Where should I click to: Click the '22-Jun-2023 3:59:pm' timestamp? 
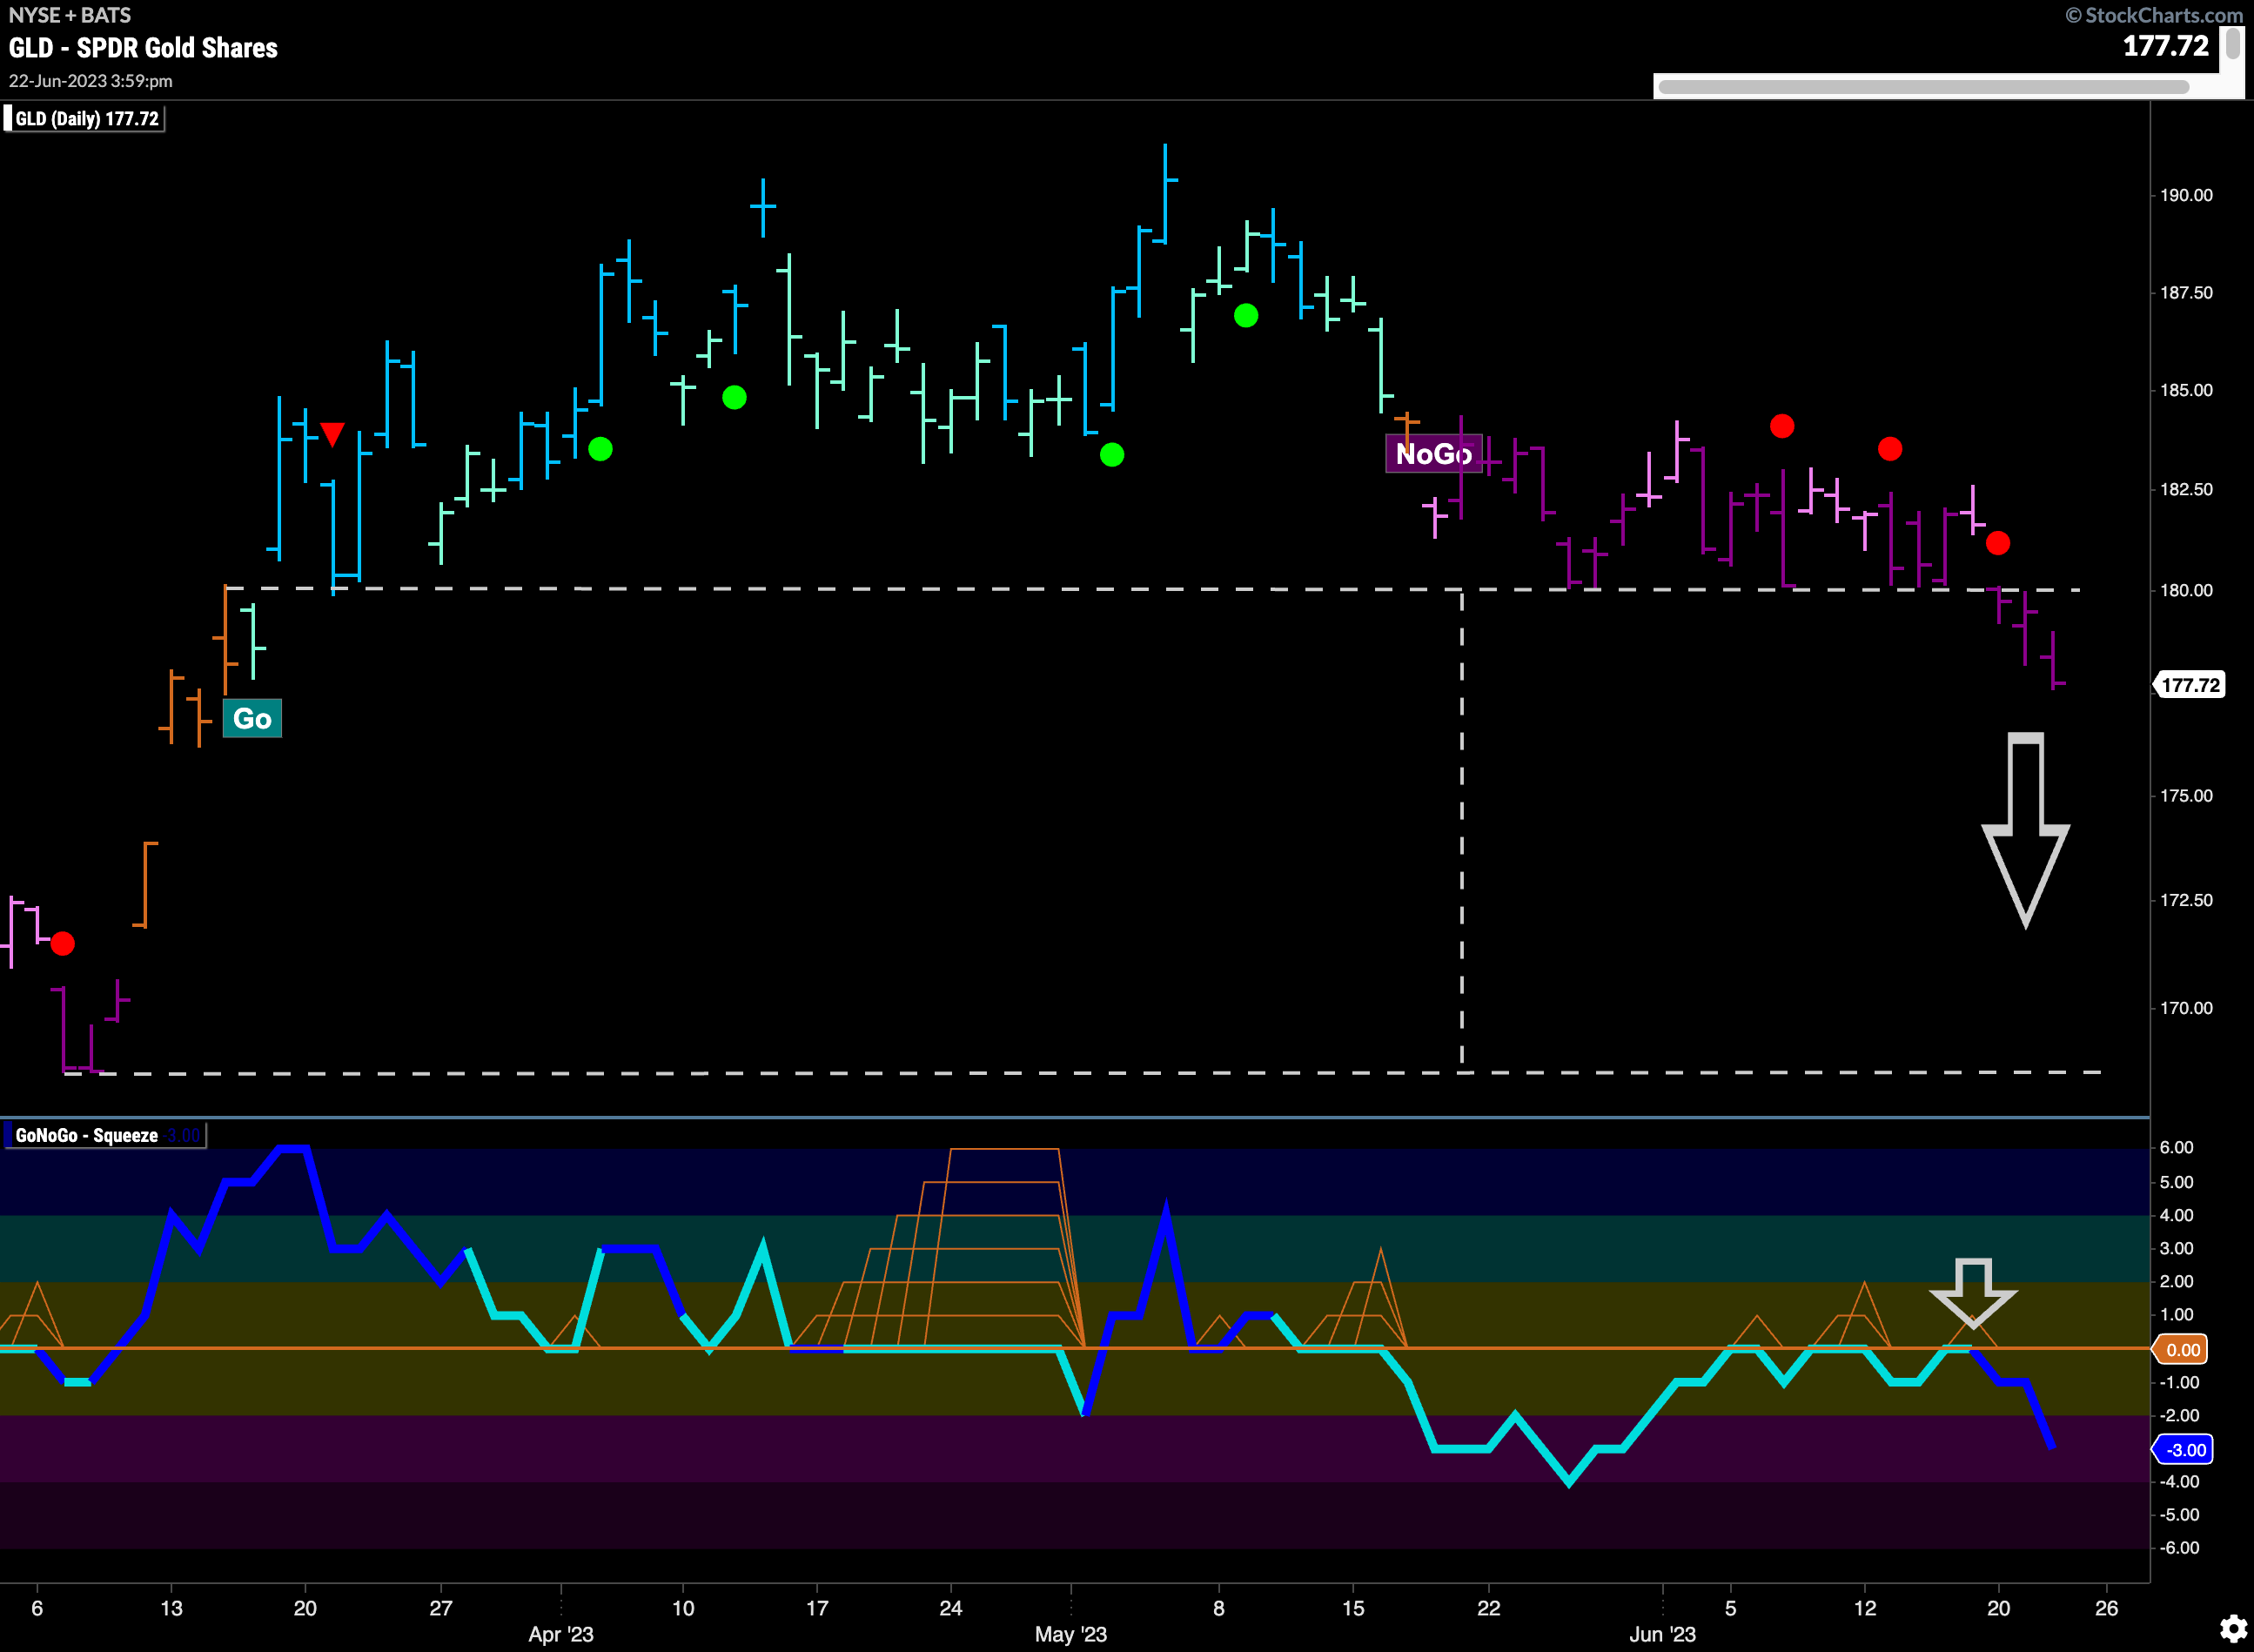(91, 81)
